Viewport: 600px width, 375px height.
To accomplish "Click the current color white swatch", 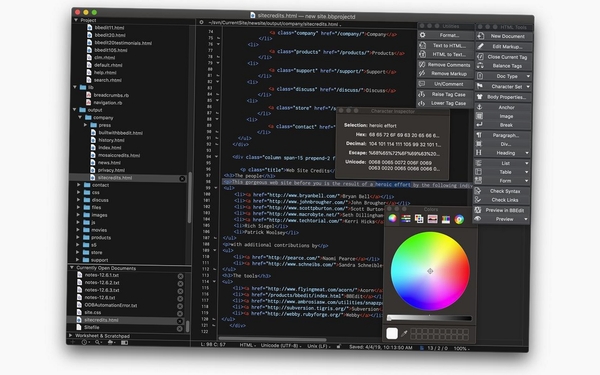I will click(392, 334).
